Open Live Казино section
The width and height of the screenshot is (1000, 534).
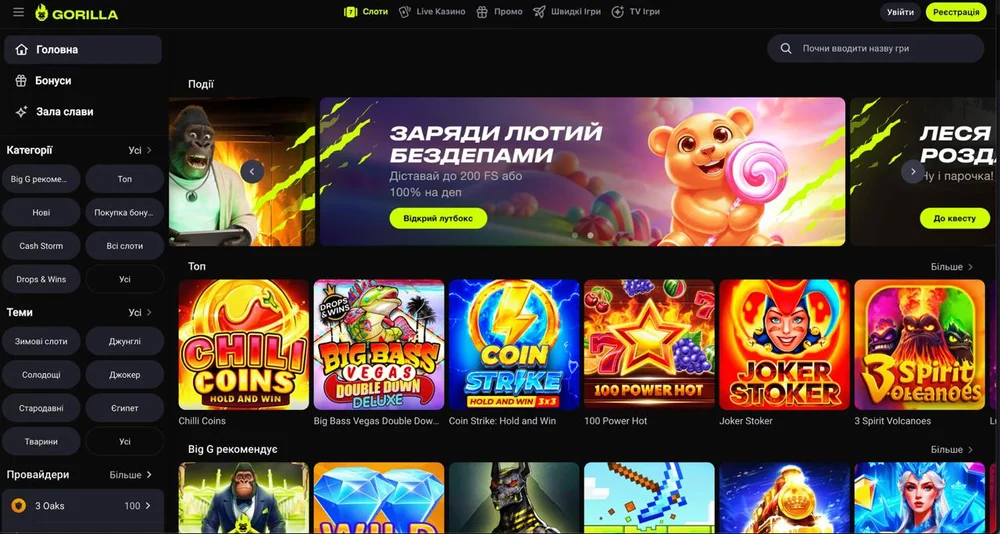click(x=432, y=11)
